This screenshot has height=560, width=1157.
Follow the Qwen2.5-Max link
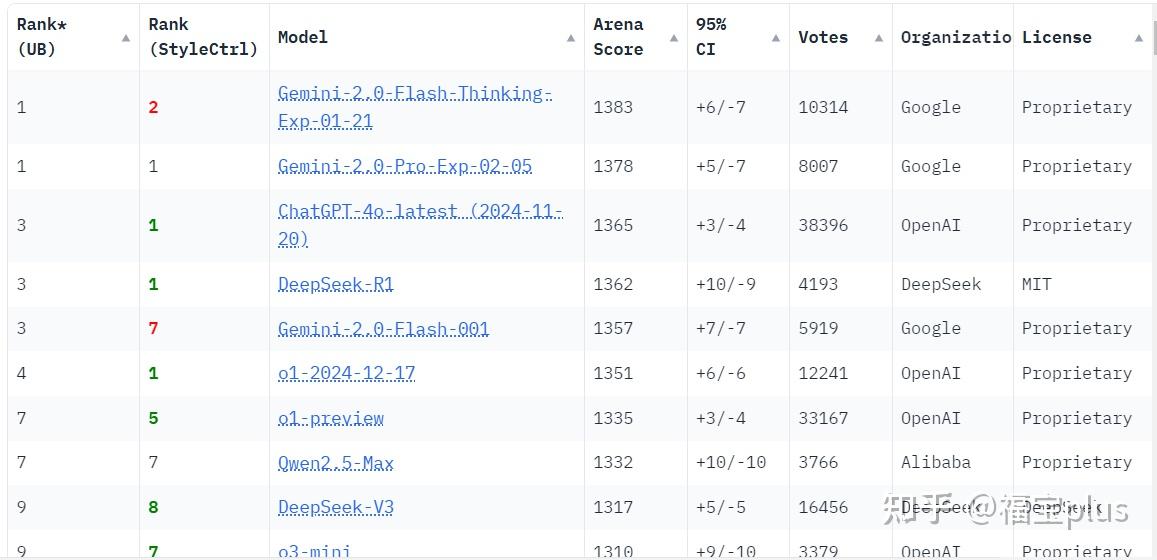(336, 462)
